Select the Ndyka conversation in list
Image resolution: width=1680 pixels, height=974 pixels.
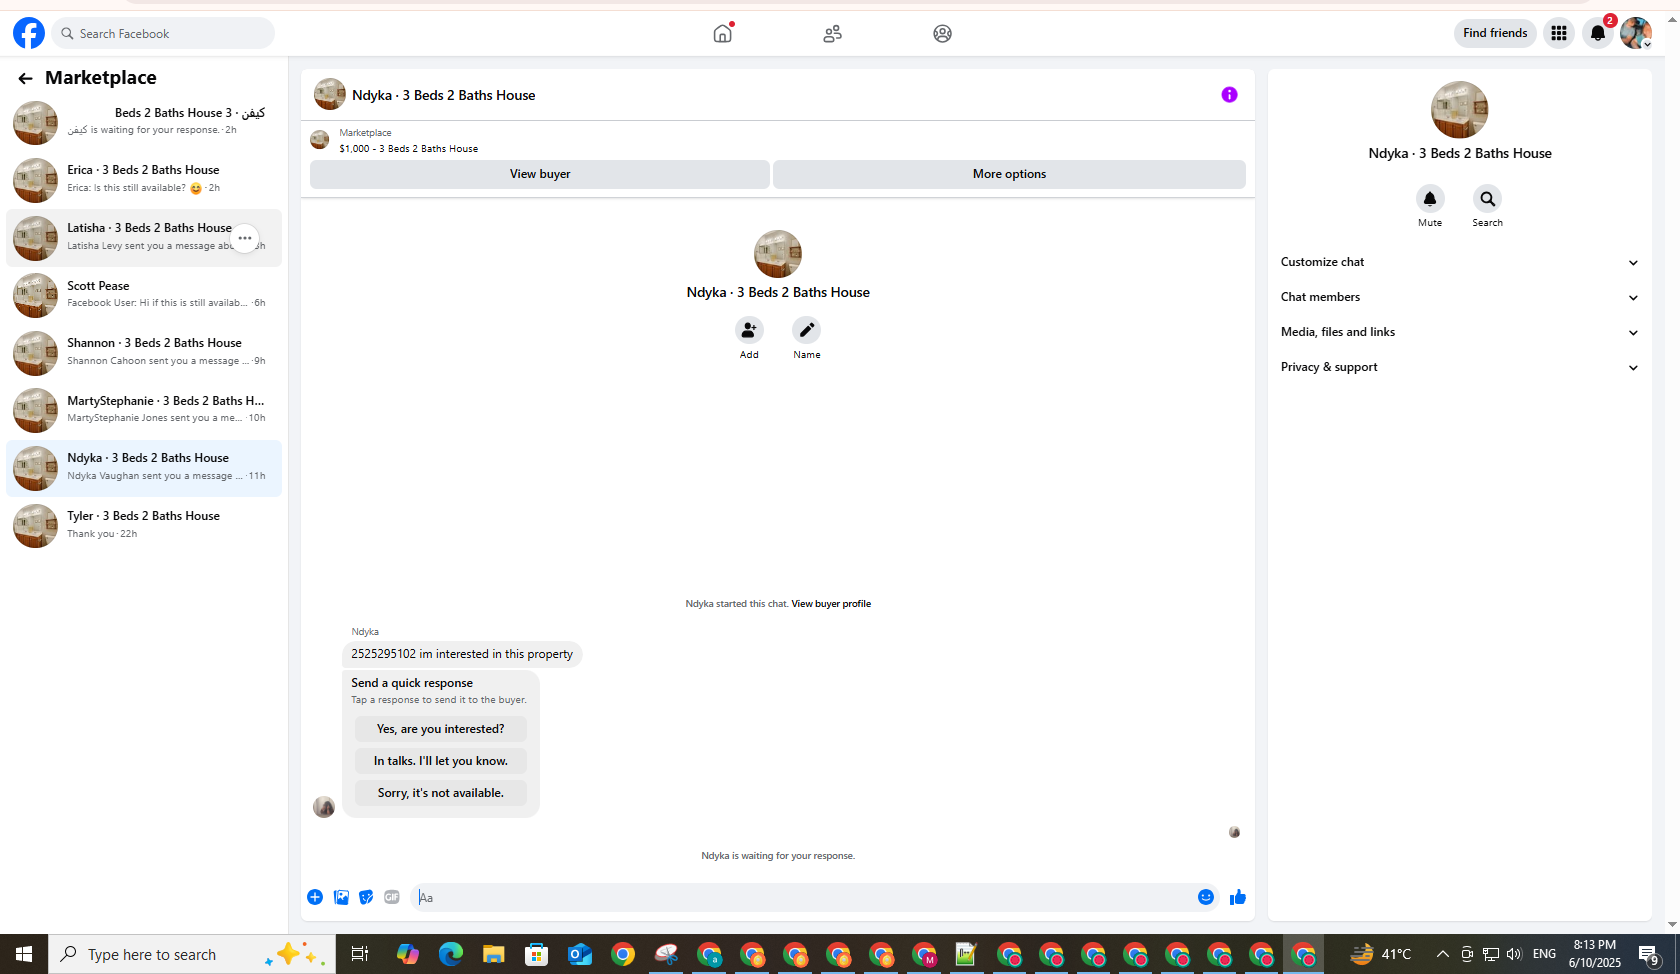[x=144, y=468]
